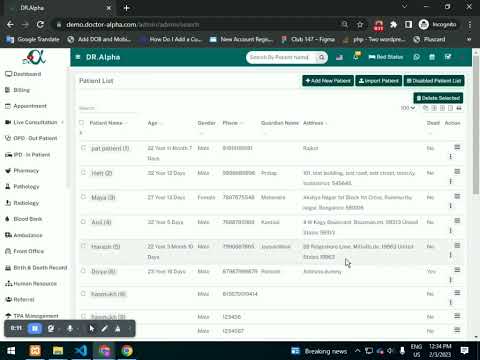Open the Billing sidebar item
480x360 pixels.
click(x=18, y=90)
